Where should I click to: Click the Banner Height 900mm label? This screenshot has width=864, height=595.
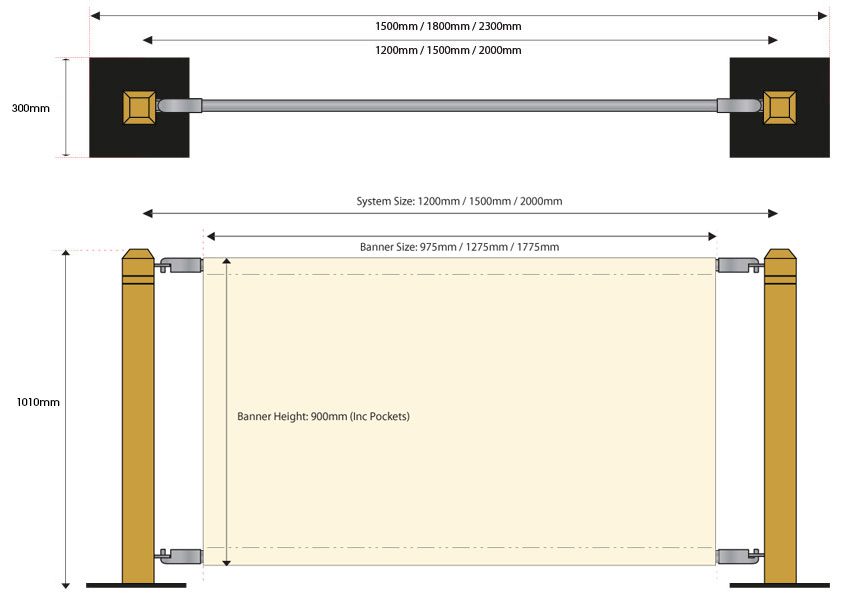[323, 416]
